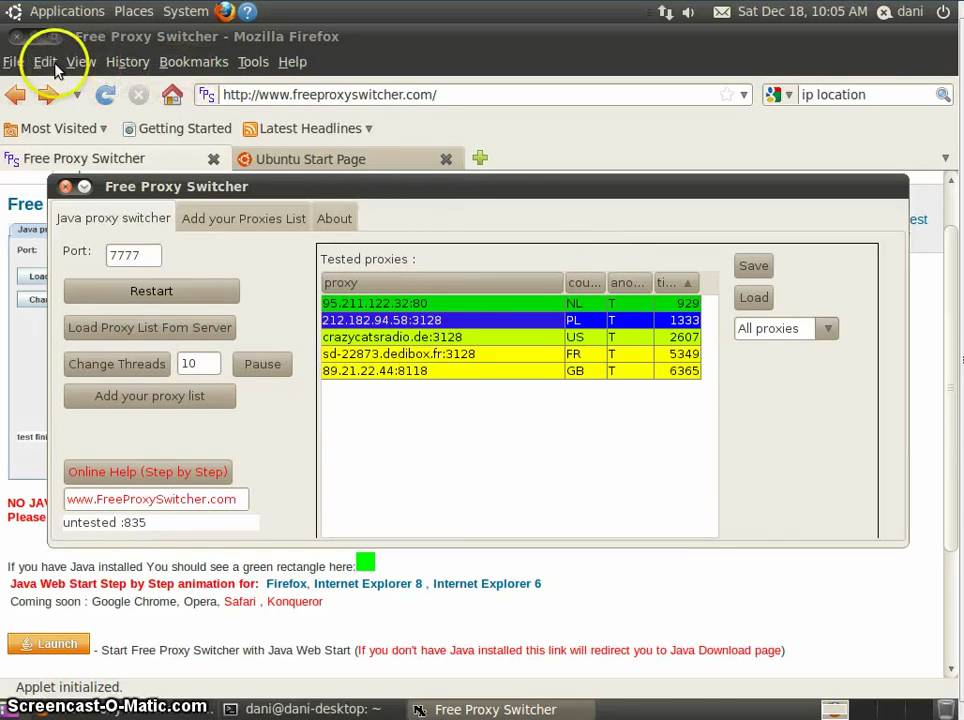Click the volume speaker icon
This screenshot has height=720, width=964.
click(688, 12)
